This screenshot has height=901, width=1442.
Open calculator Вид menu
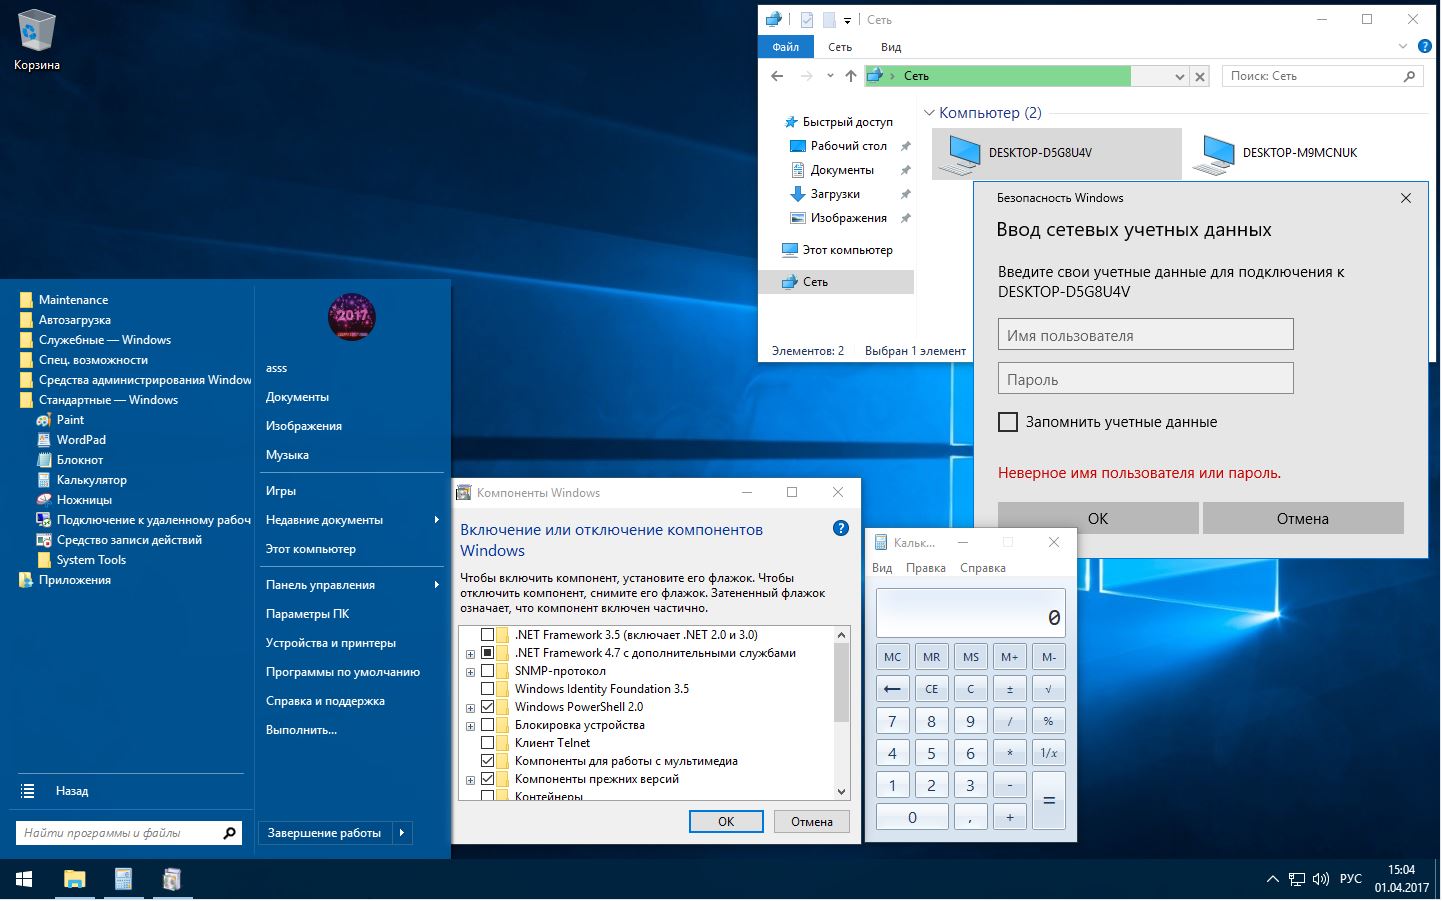click(x=882, y=568)
